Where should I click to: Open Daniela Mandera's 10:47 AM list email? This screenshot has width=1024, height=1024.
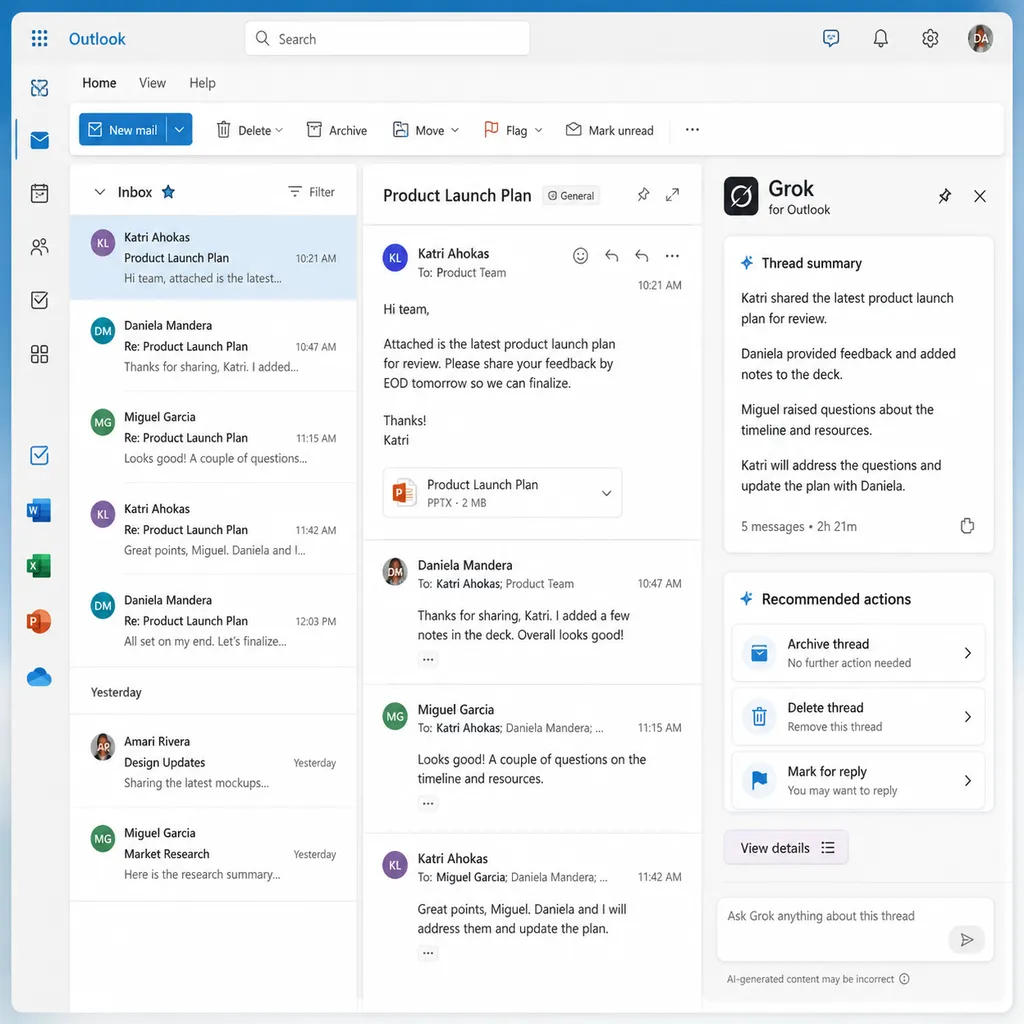pos(213,345)
